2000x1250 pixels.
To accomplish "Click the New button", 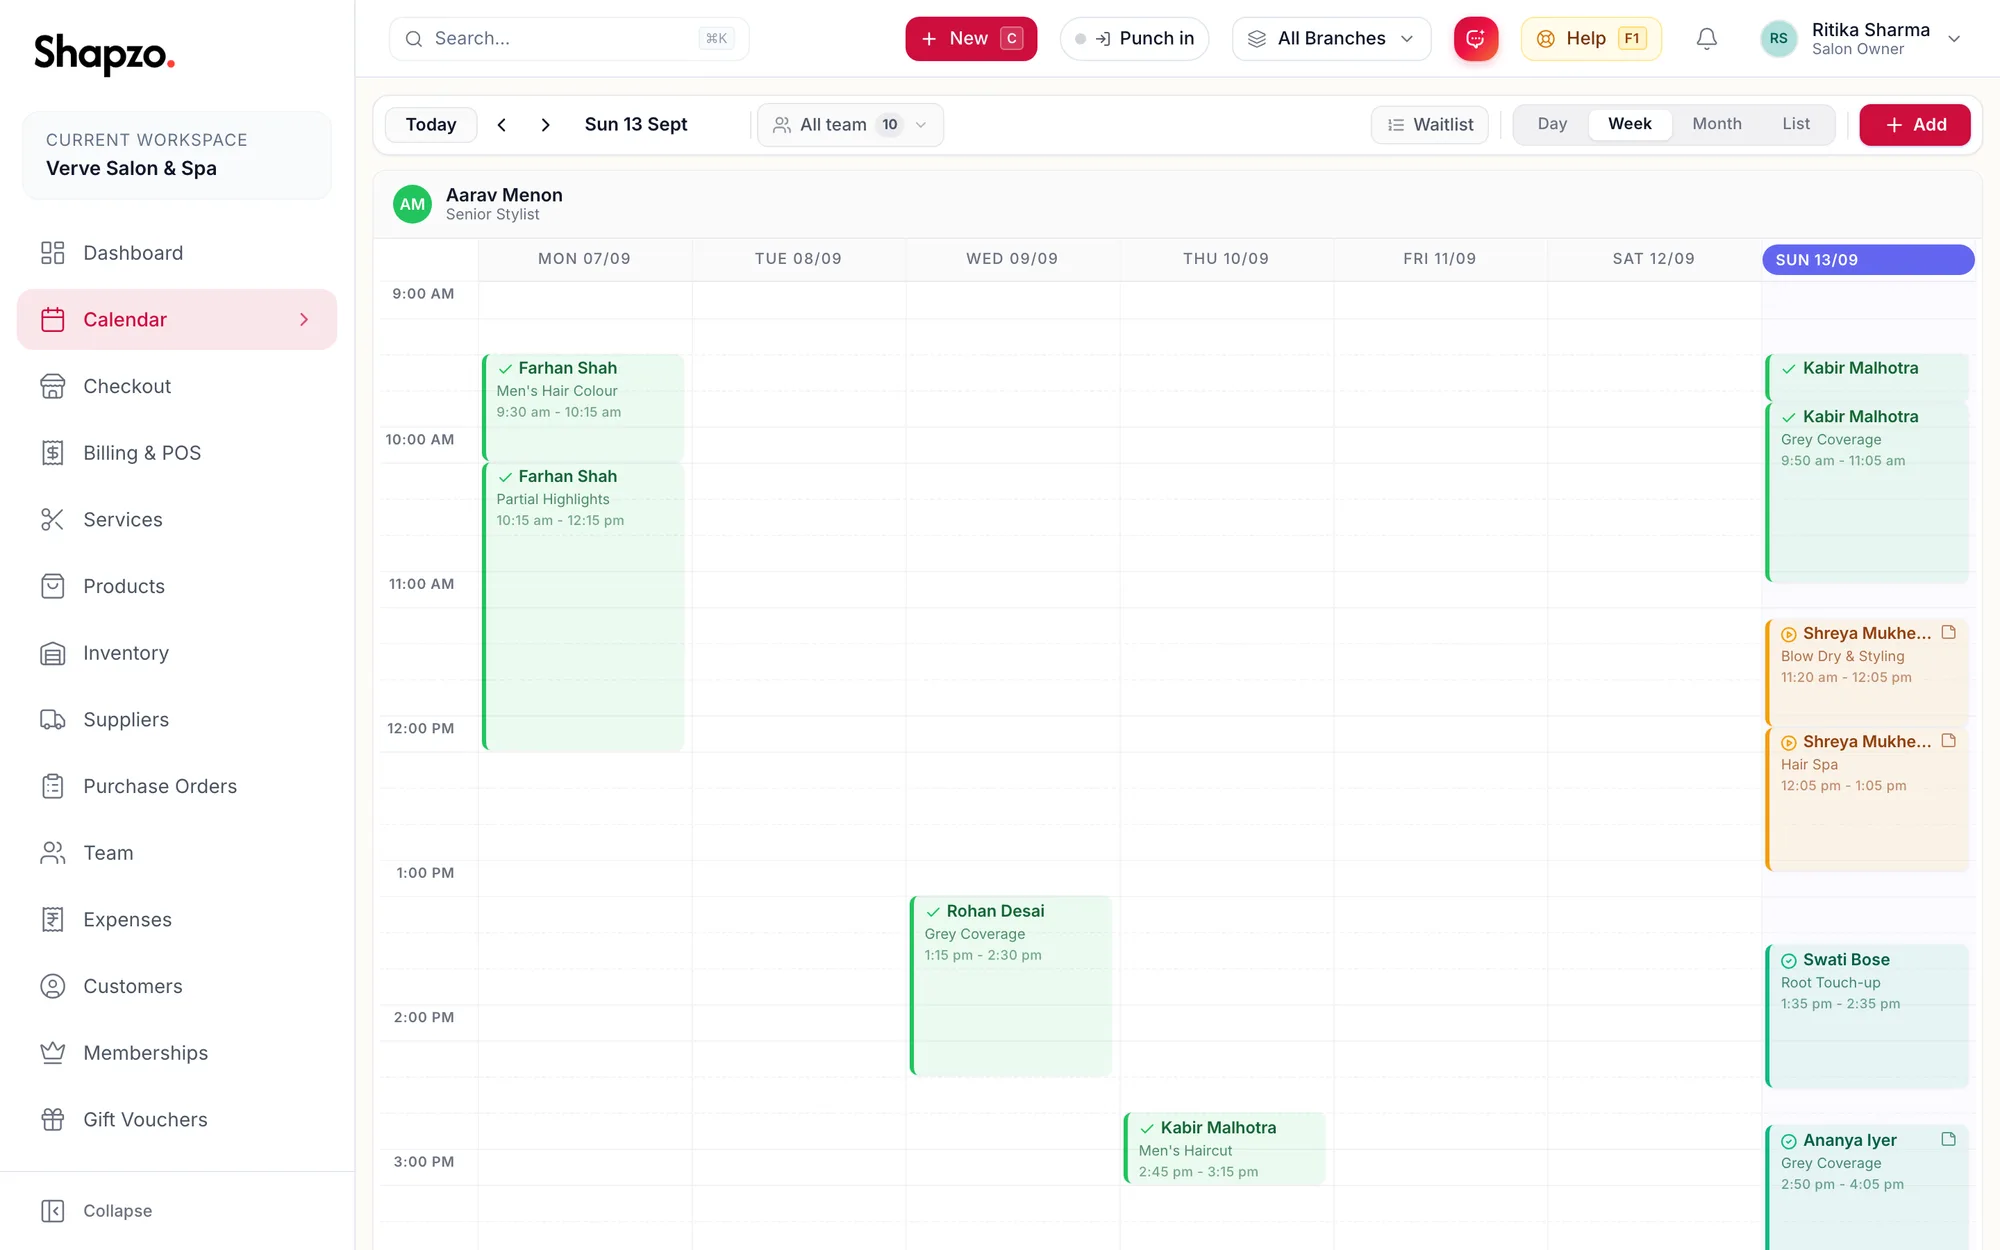I will pos(971,39).
